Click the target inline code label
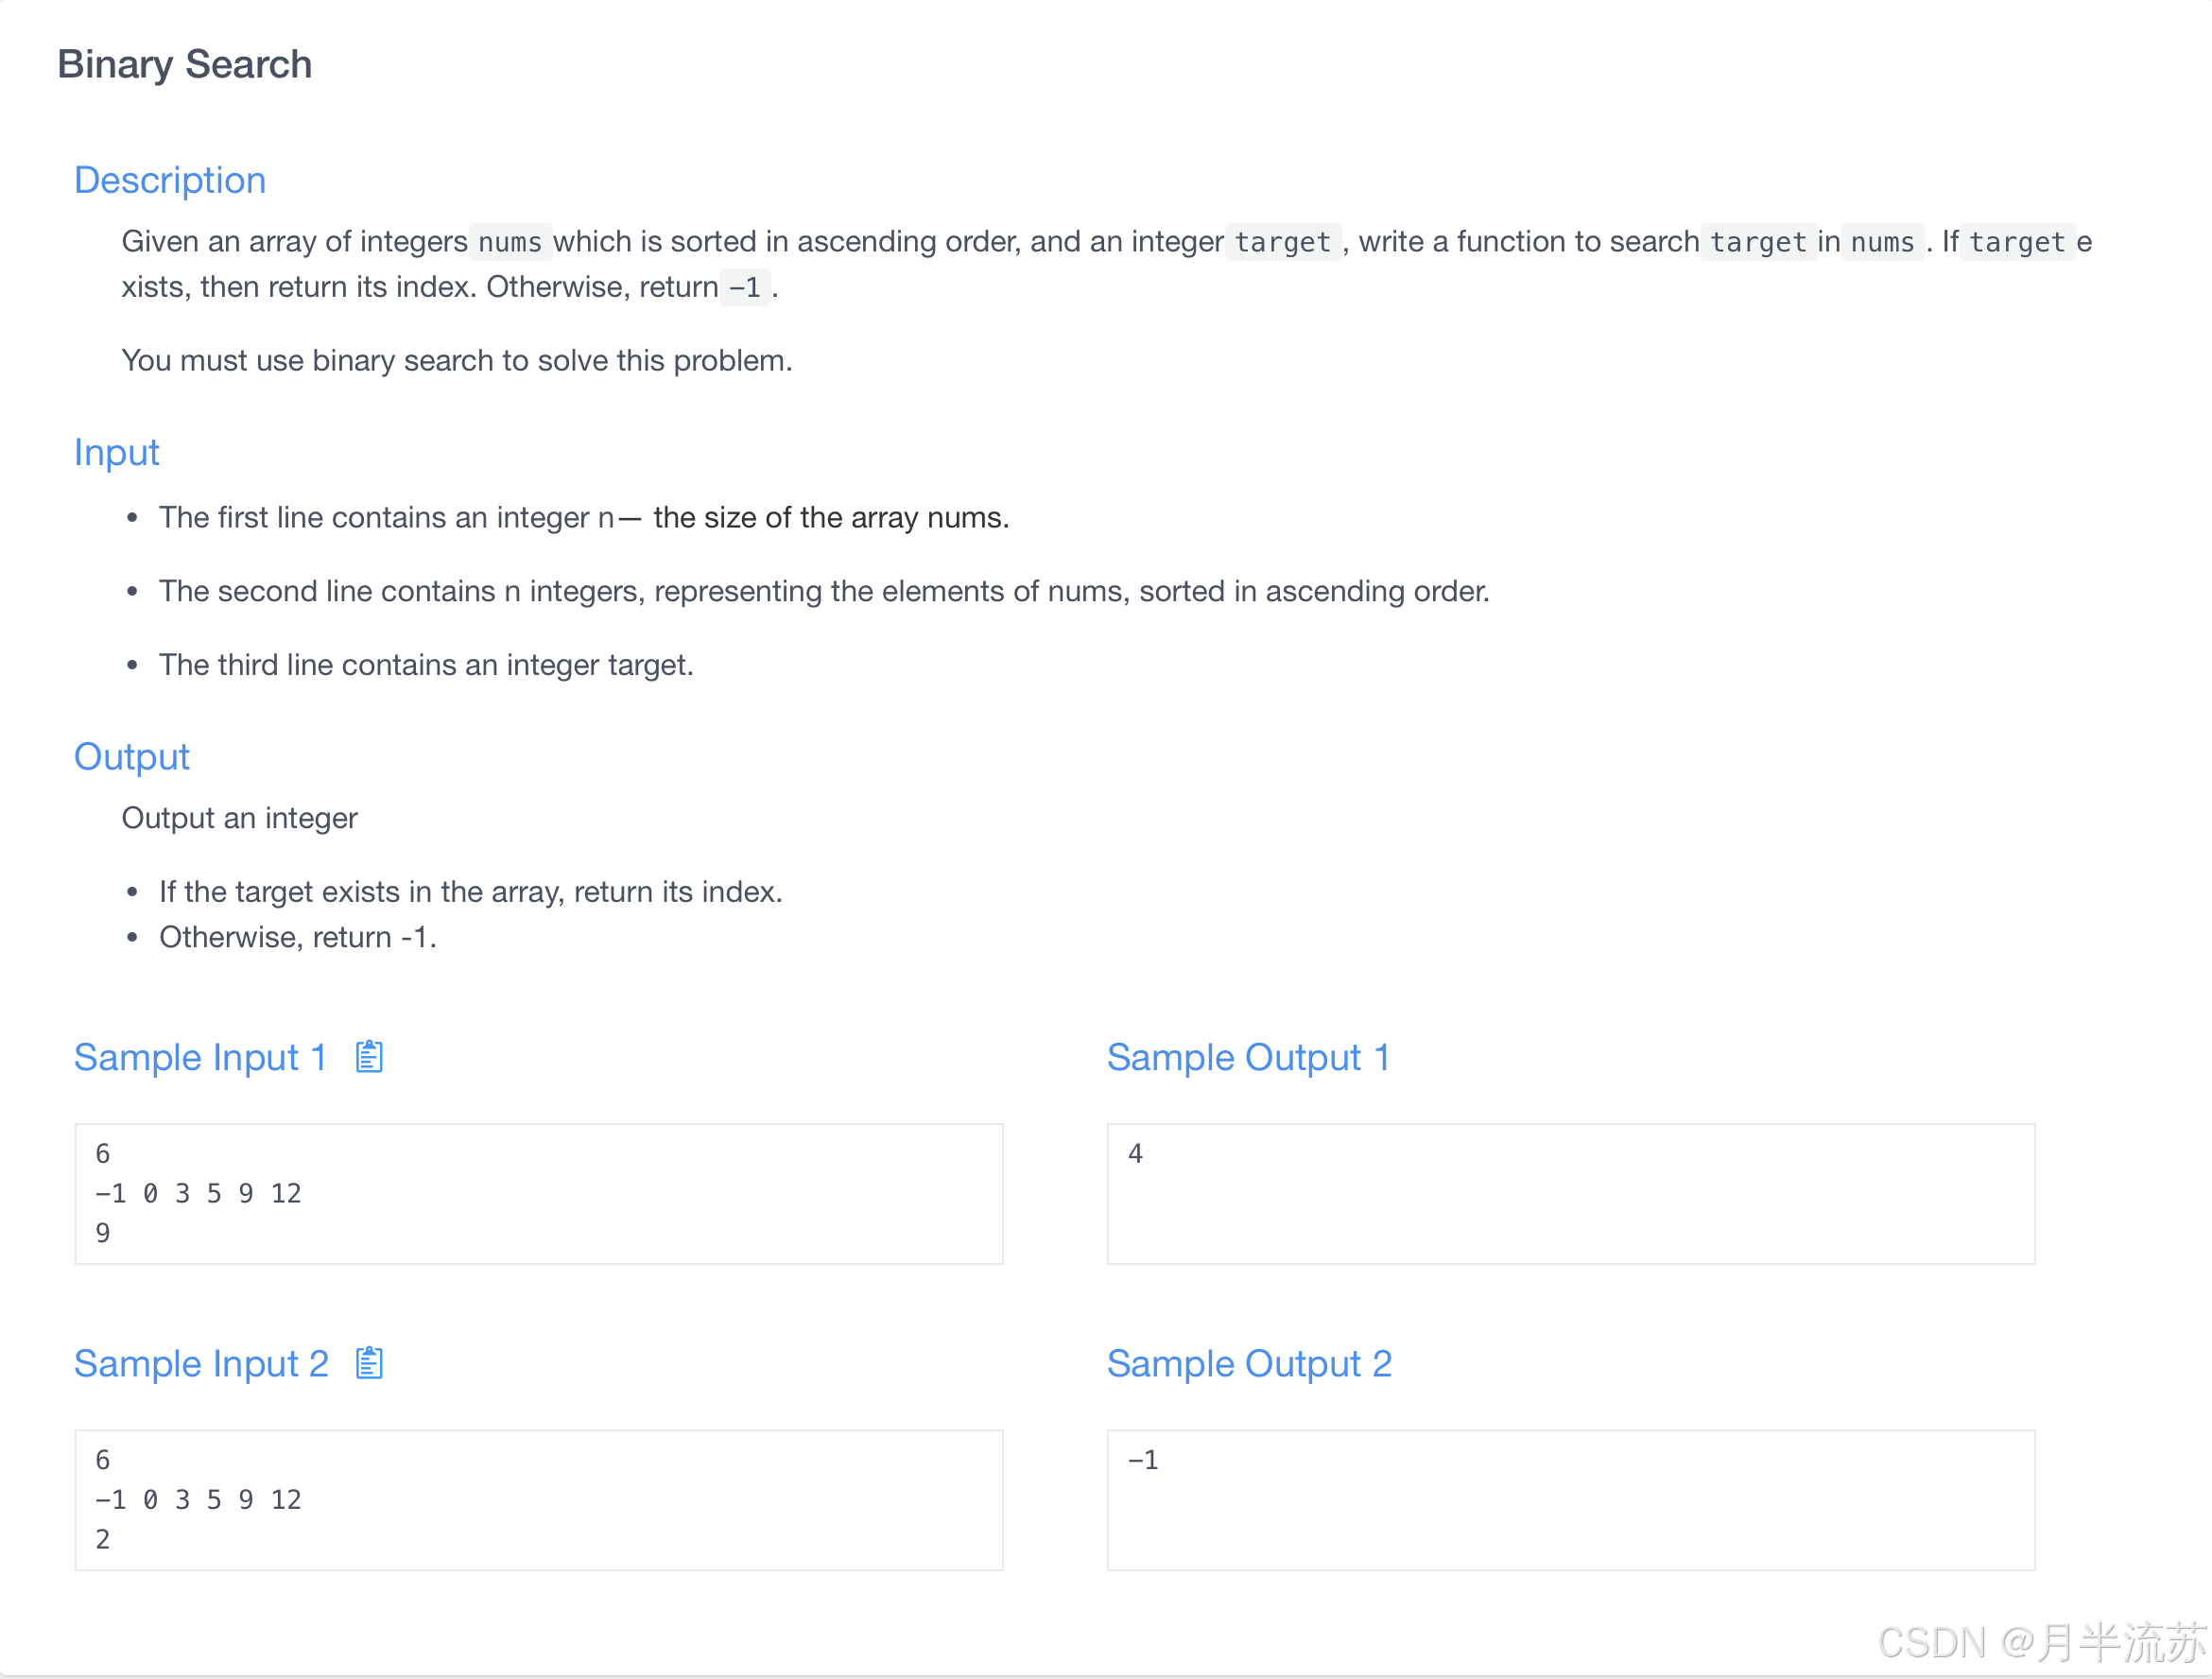This screenshot has height=1679, width=2212. 1283,241
